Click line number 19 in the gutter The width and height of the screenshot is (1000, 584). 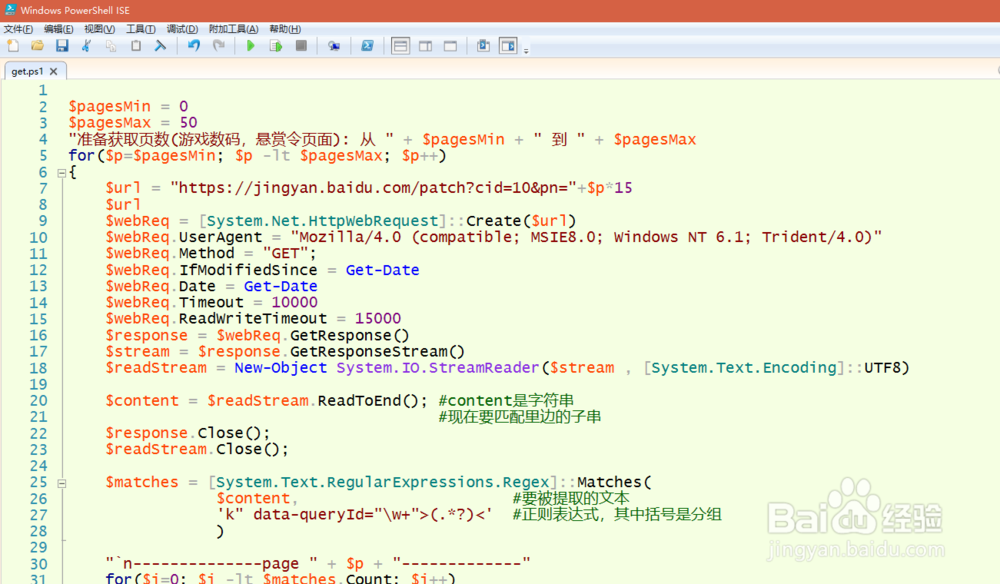pyautogui.click(x=38, y=384)
